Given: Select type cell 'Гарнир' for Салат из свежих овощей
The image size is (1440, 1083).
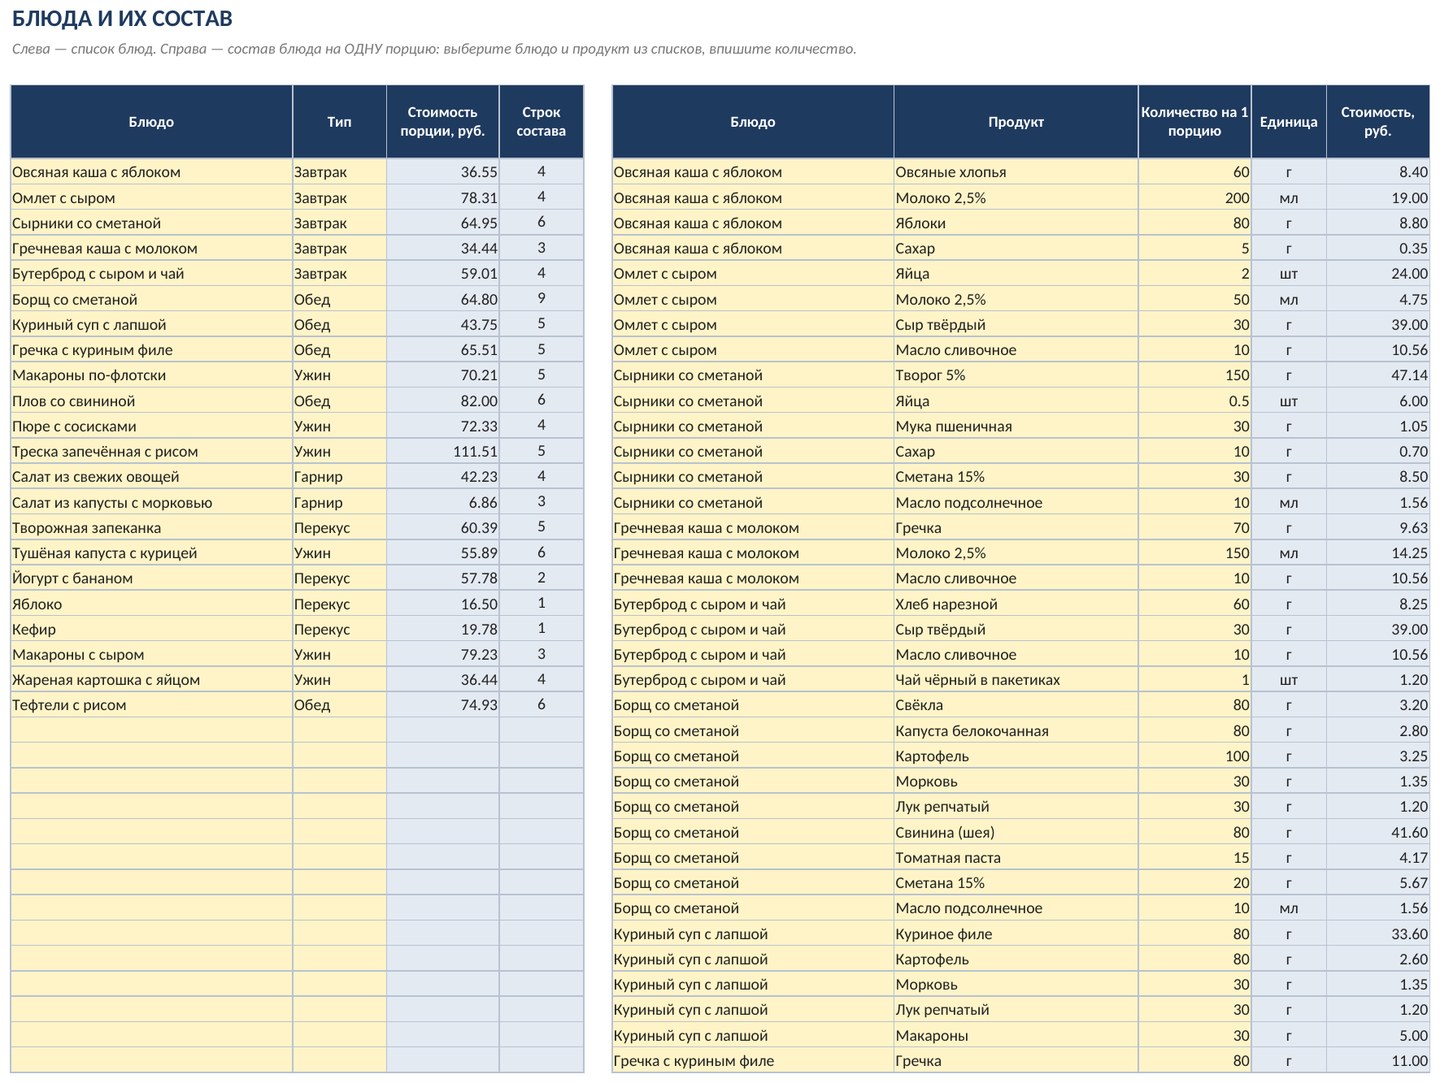Looking at the screenshot, I should coord(339,477).
